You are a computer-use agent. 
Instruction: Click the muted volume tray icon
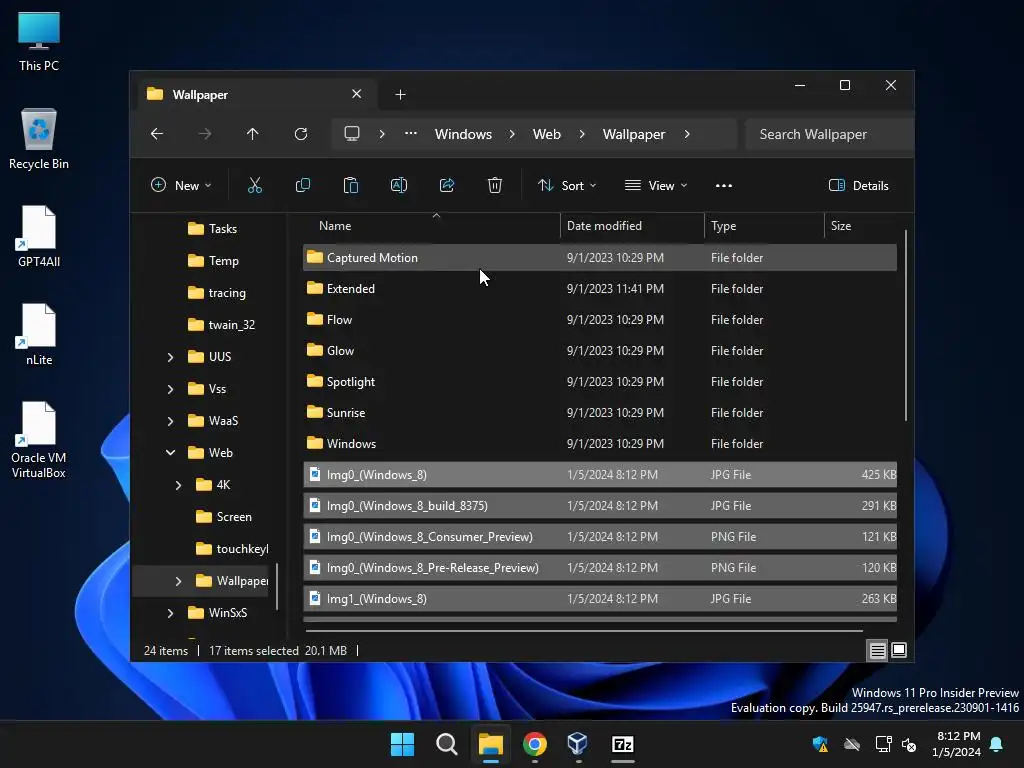(908, 744)
